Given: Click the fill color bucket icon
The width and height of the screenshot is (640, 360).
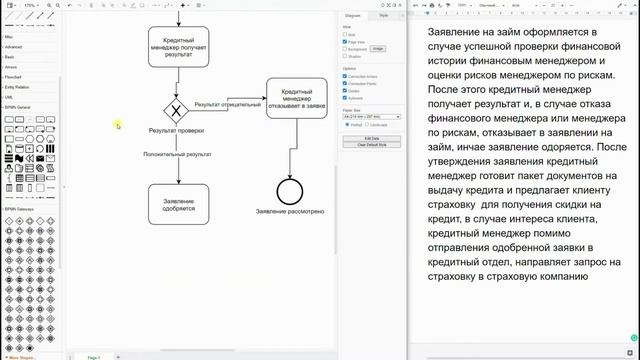Looking at the screenshot, I should pyautogui.click(x=124, y=5).
